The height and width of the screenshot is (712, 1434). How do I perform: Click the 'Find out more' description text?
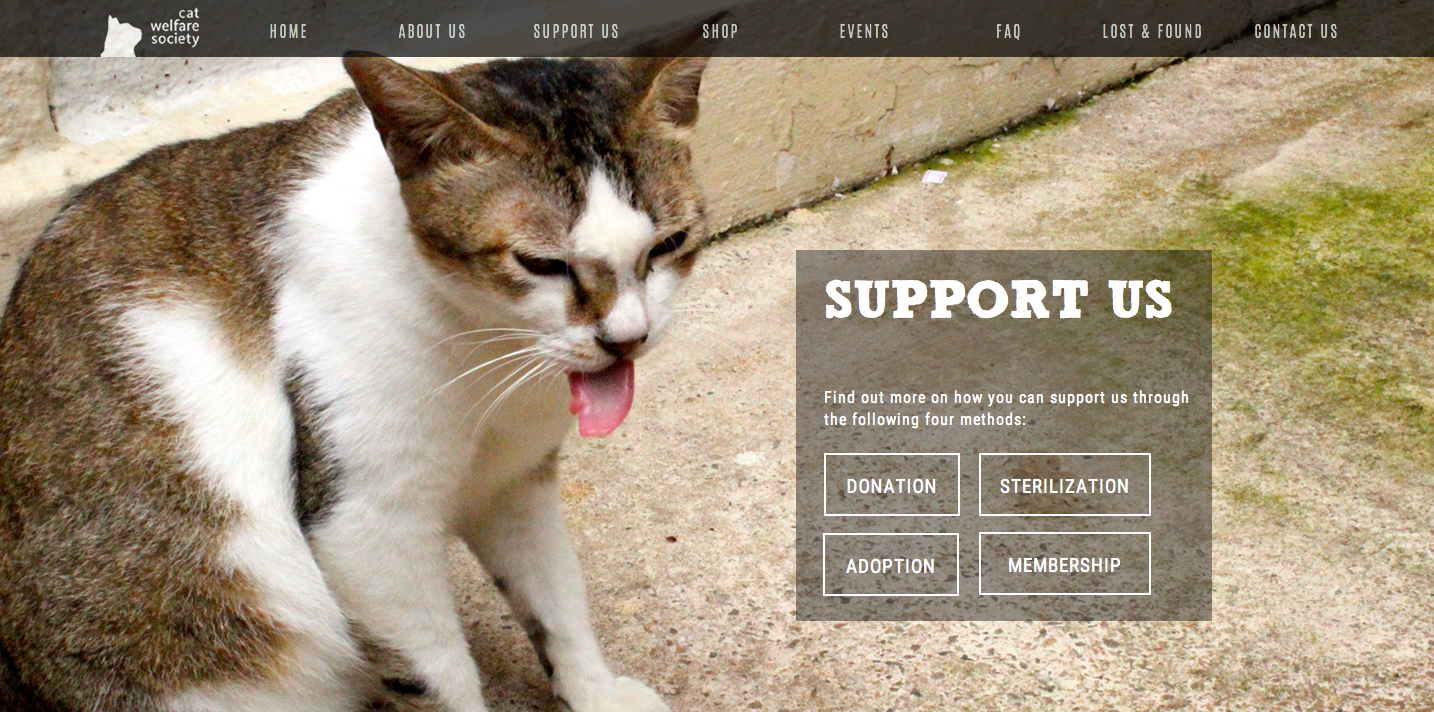(x=1006, y=408)
